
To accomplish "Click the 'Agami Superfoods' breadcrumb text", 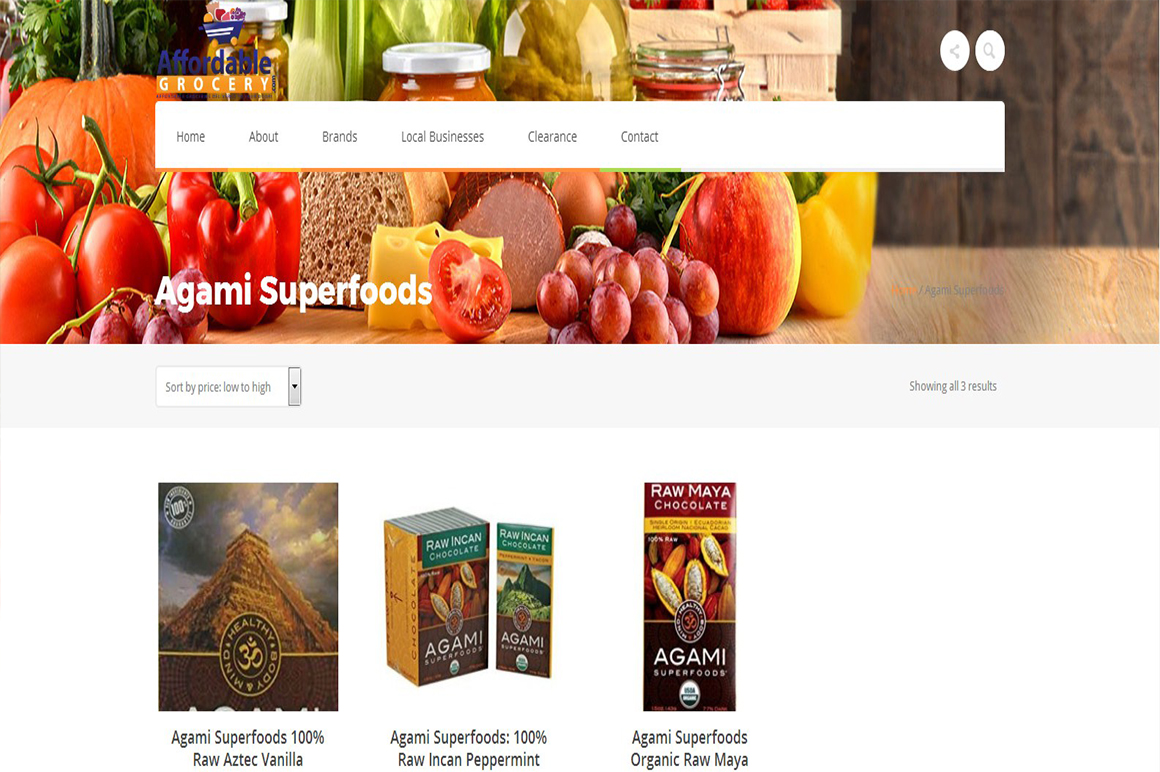I will click(x=964, y=290).
